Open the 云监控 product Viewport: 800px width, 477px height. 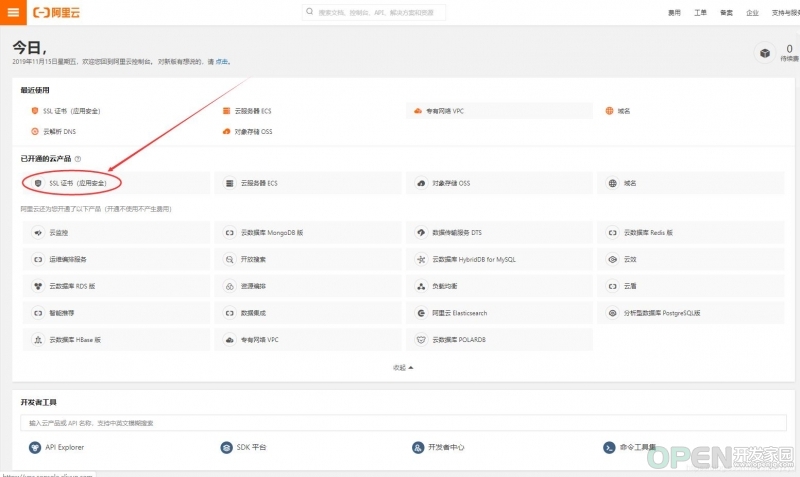pos(116,233)
